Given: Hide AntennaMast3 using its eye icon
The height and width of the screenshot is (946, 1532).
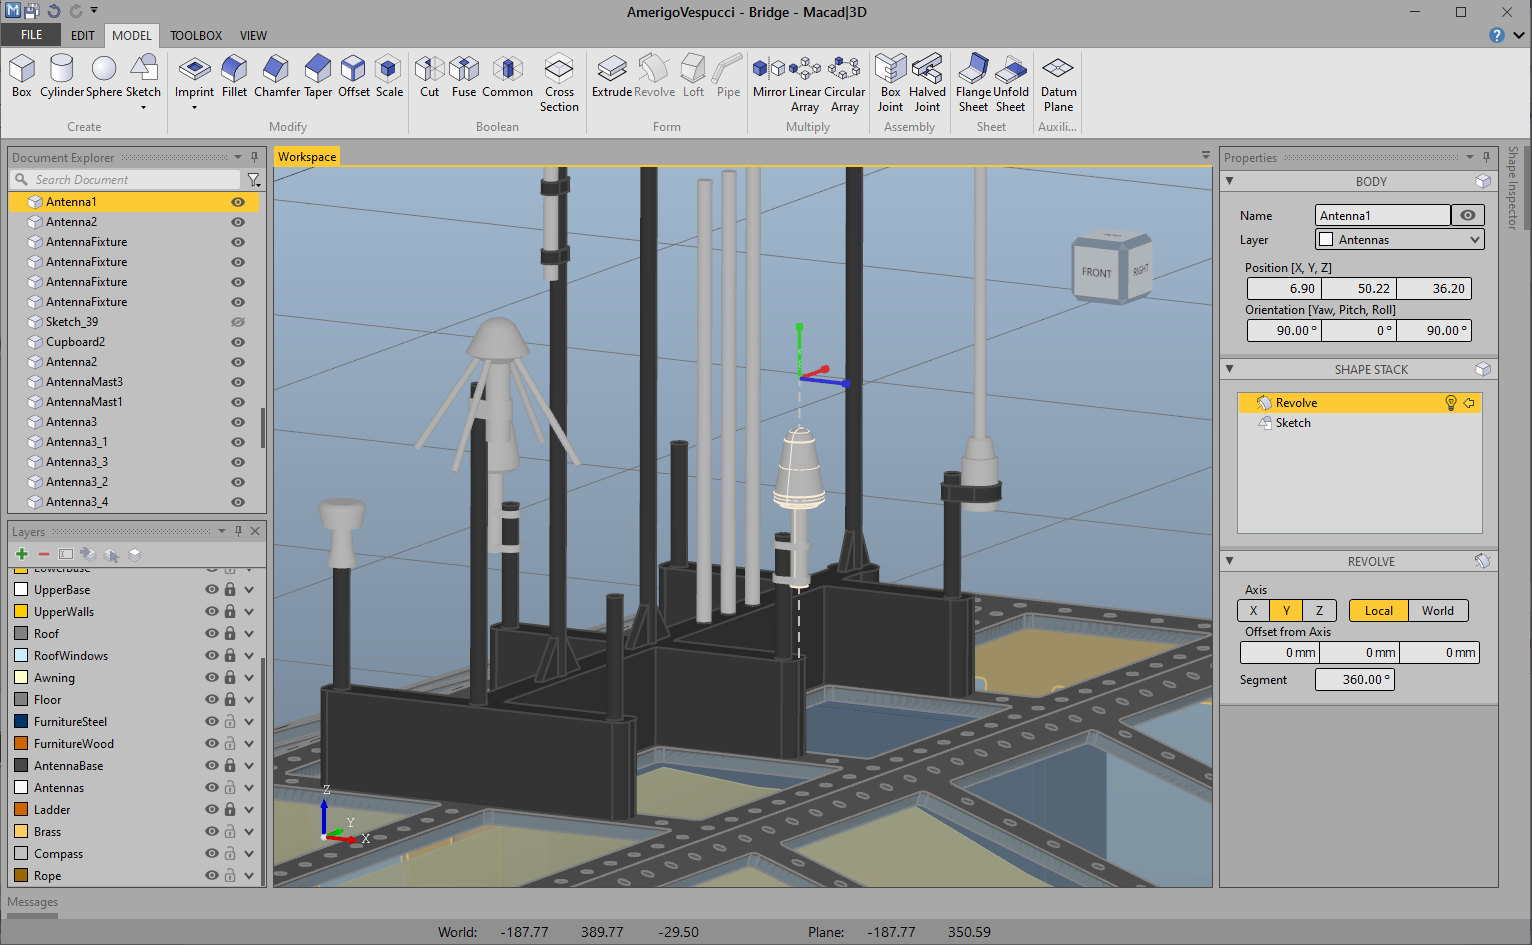Looking at the screenshot, I should tap(238, 382).
